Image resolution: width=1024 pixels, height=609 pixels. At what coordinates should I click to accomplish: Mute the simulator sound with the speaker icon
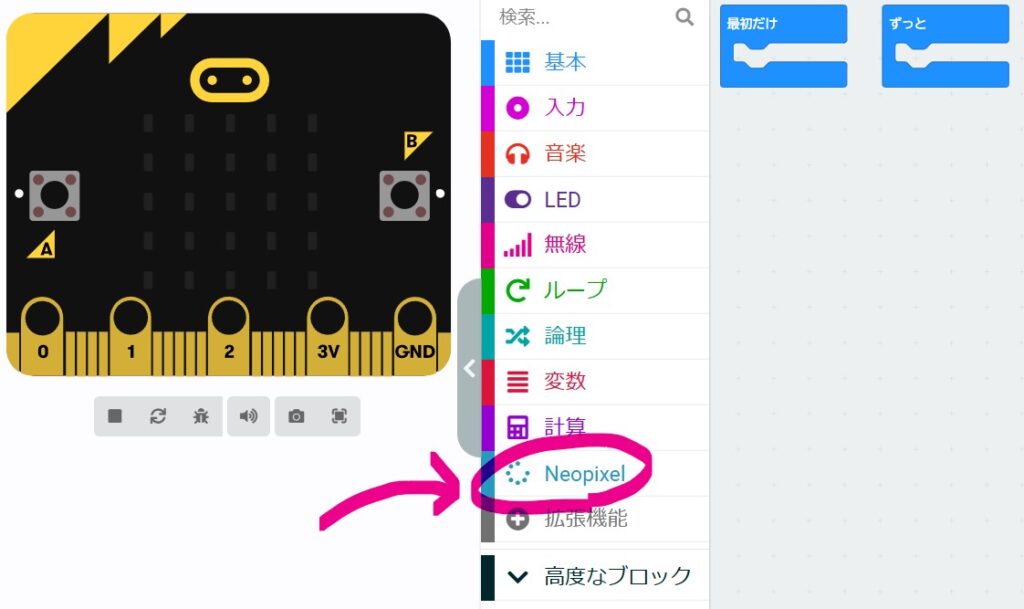[248, 416]
